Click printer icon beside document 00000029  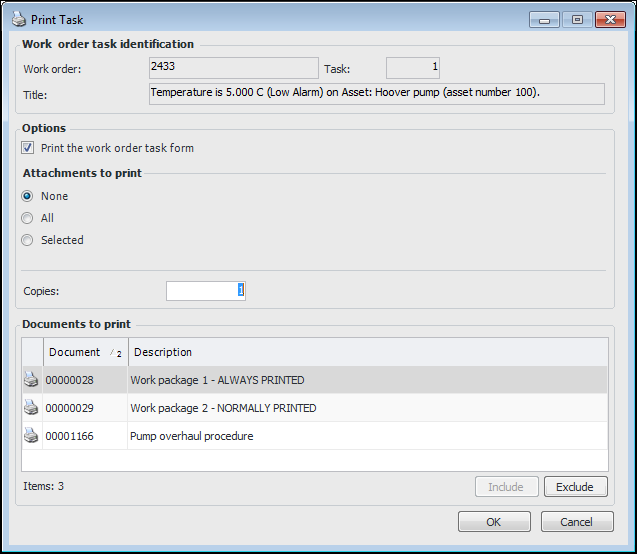tap(31, 407)
